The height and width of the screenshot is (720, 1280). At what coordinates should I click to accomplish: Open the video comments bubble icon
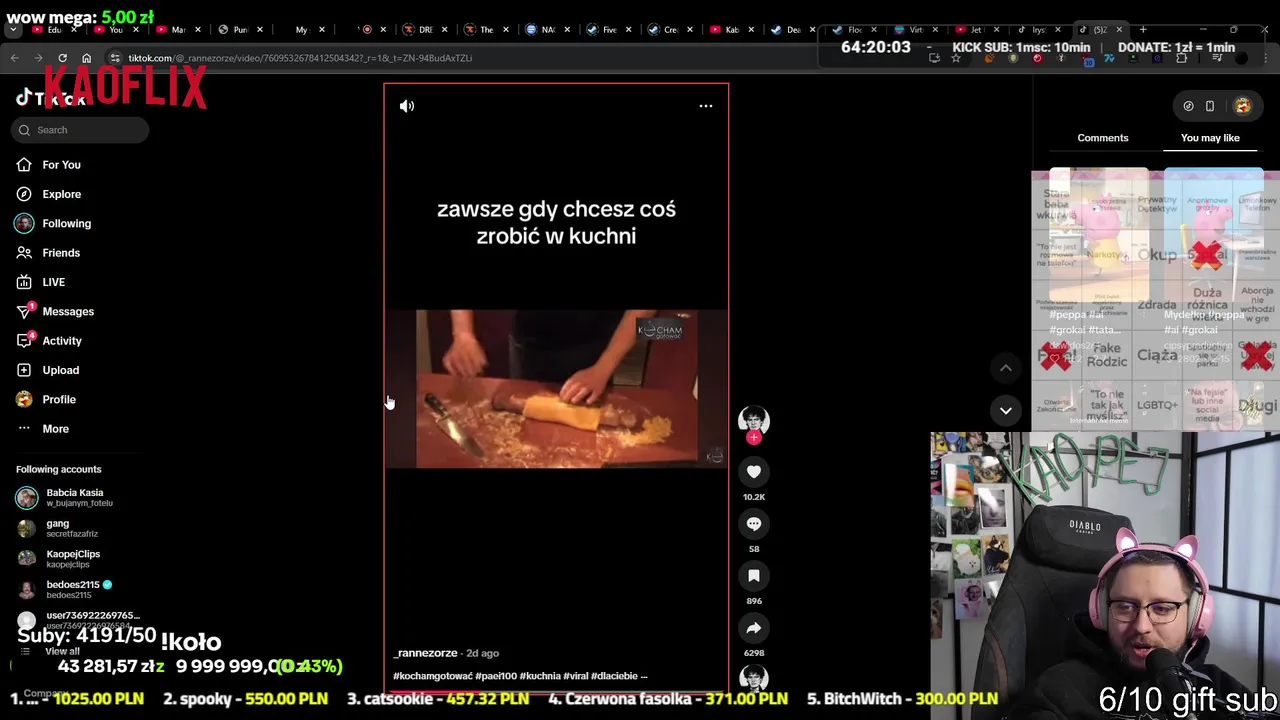coord(754,524)
